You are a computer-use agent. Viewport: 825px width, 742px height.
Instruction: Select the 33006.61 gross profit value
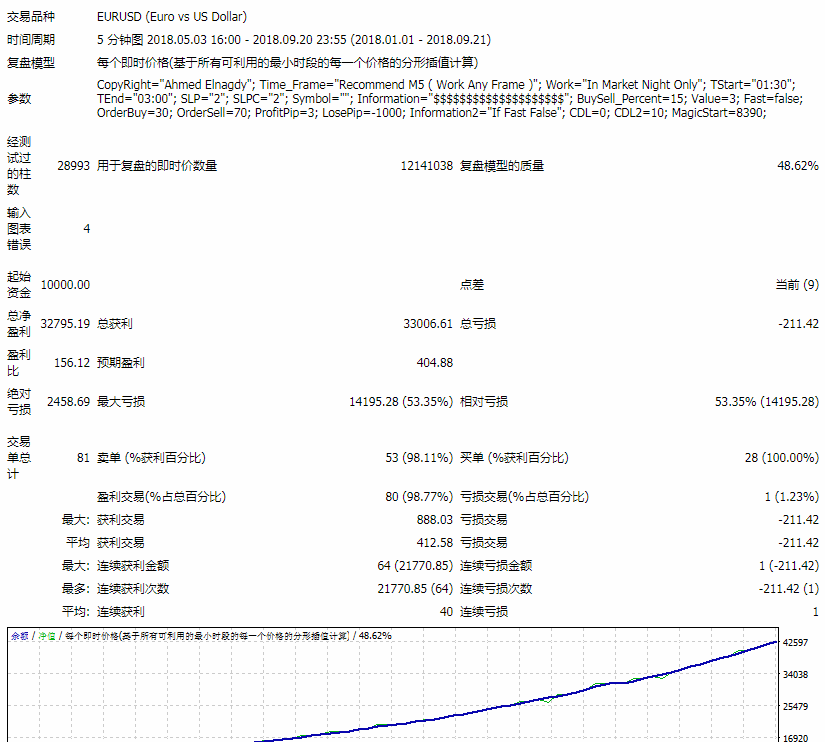(x=428, y=324)
